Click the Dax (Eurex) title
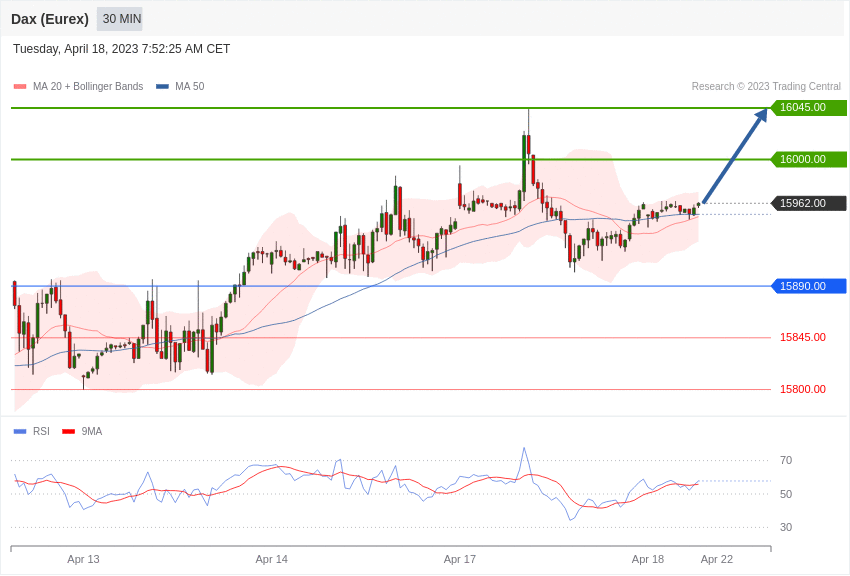The width and height of the screenshot is (850, 576). pos(50,19)
